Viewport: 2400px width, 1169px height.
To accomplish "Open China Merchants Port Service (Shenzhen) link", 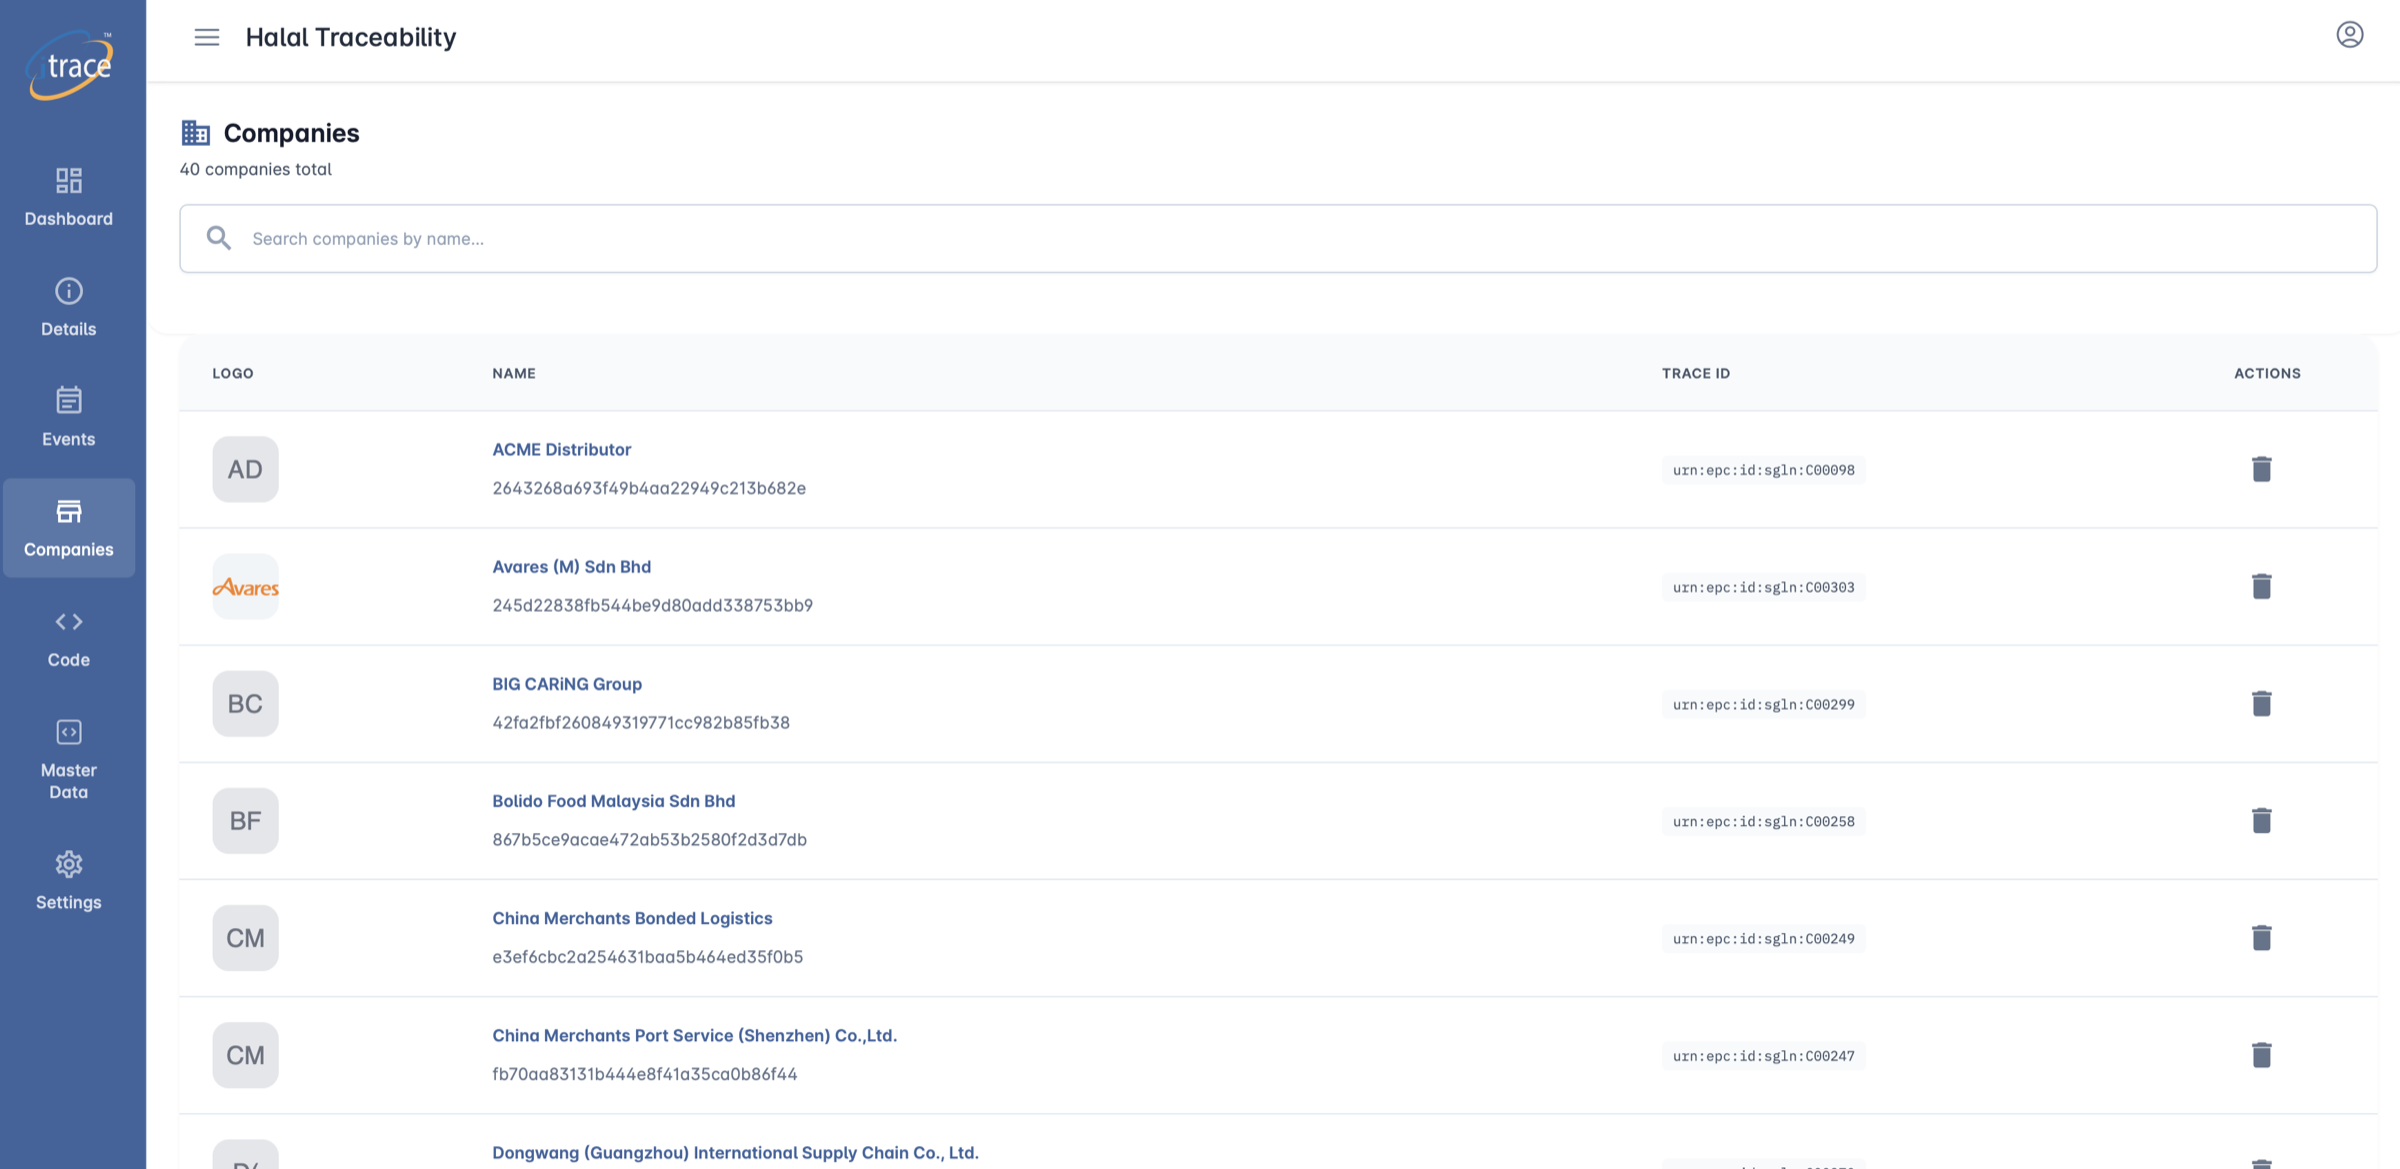I will click(695, 1035).
